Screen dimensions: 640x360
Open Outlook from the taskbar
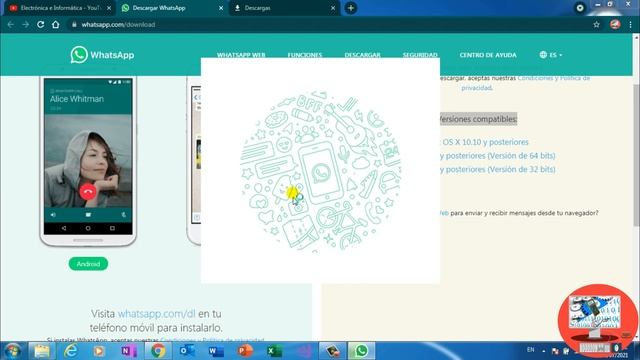pos(187,351)
